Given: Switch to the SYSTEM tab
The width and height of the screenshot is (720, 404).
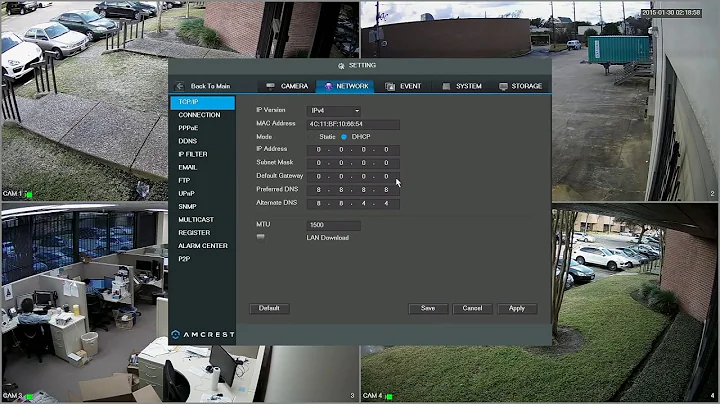Looking at the screenshot, I should [462, 86].
